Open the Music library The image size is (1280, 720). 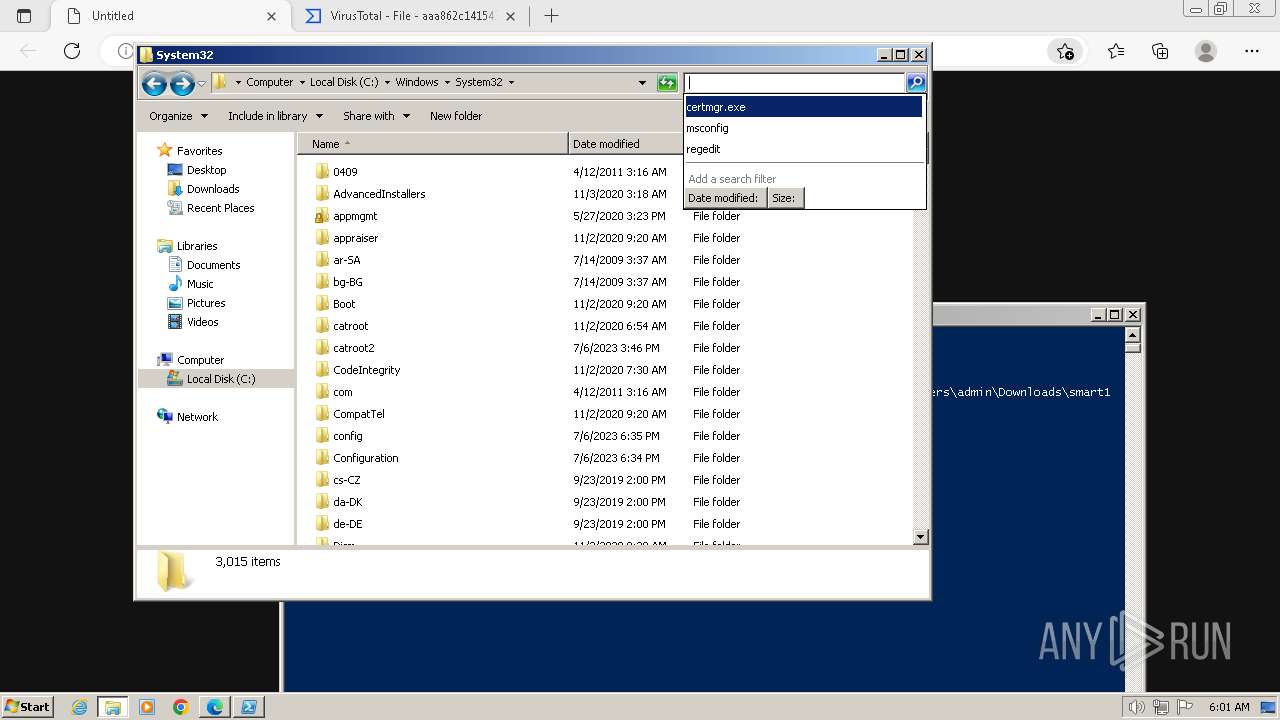200,284
